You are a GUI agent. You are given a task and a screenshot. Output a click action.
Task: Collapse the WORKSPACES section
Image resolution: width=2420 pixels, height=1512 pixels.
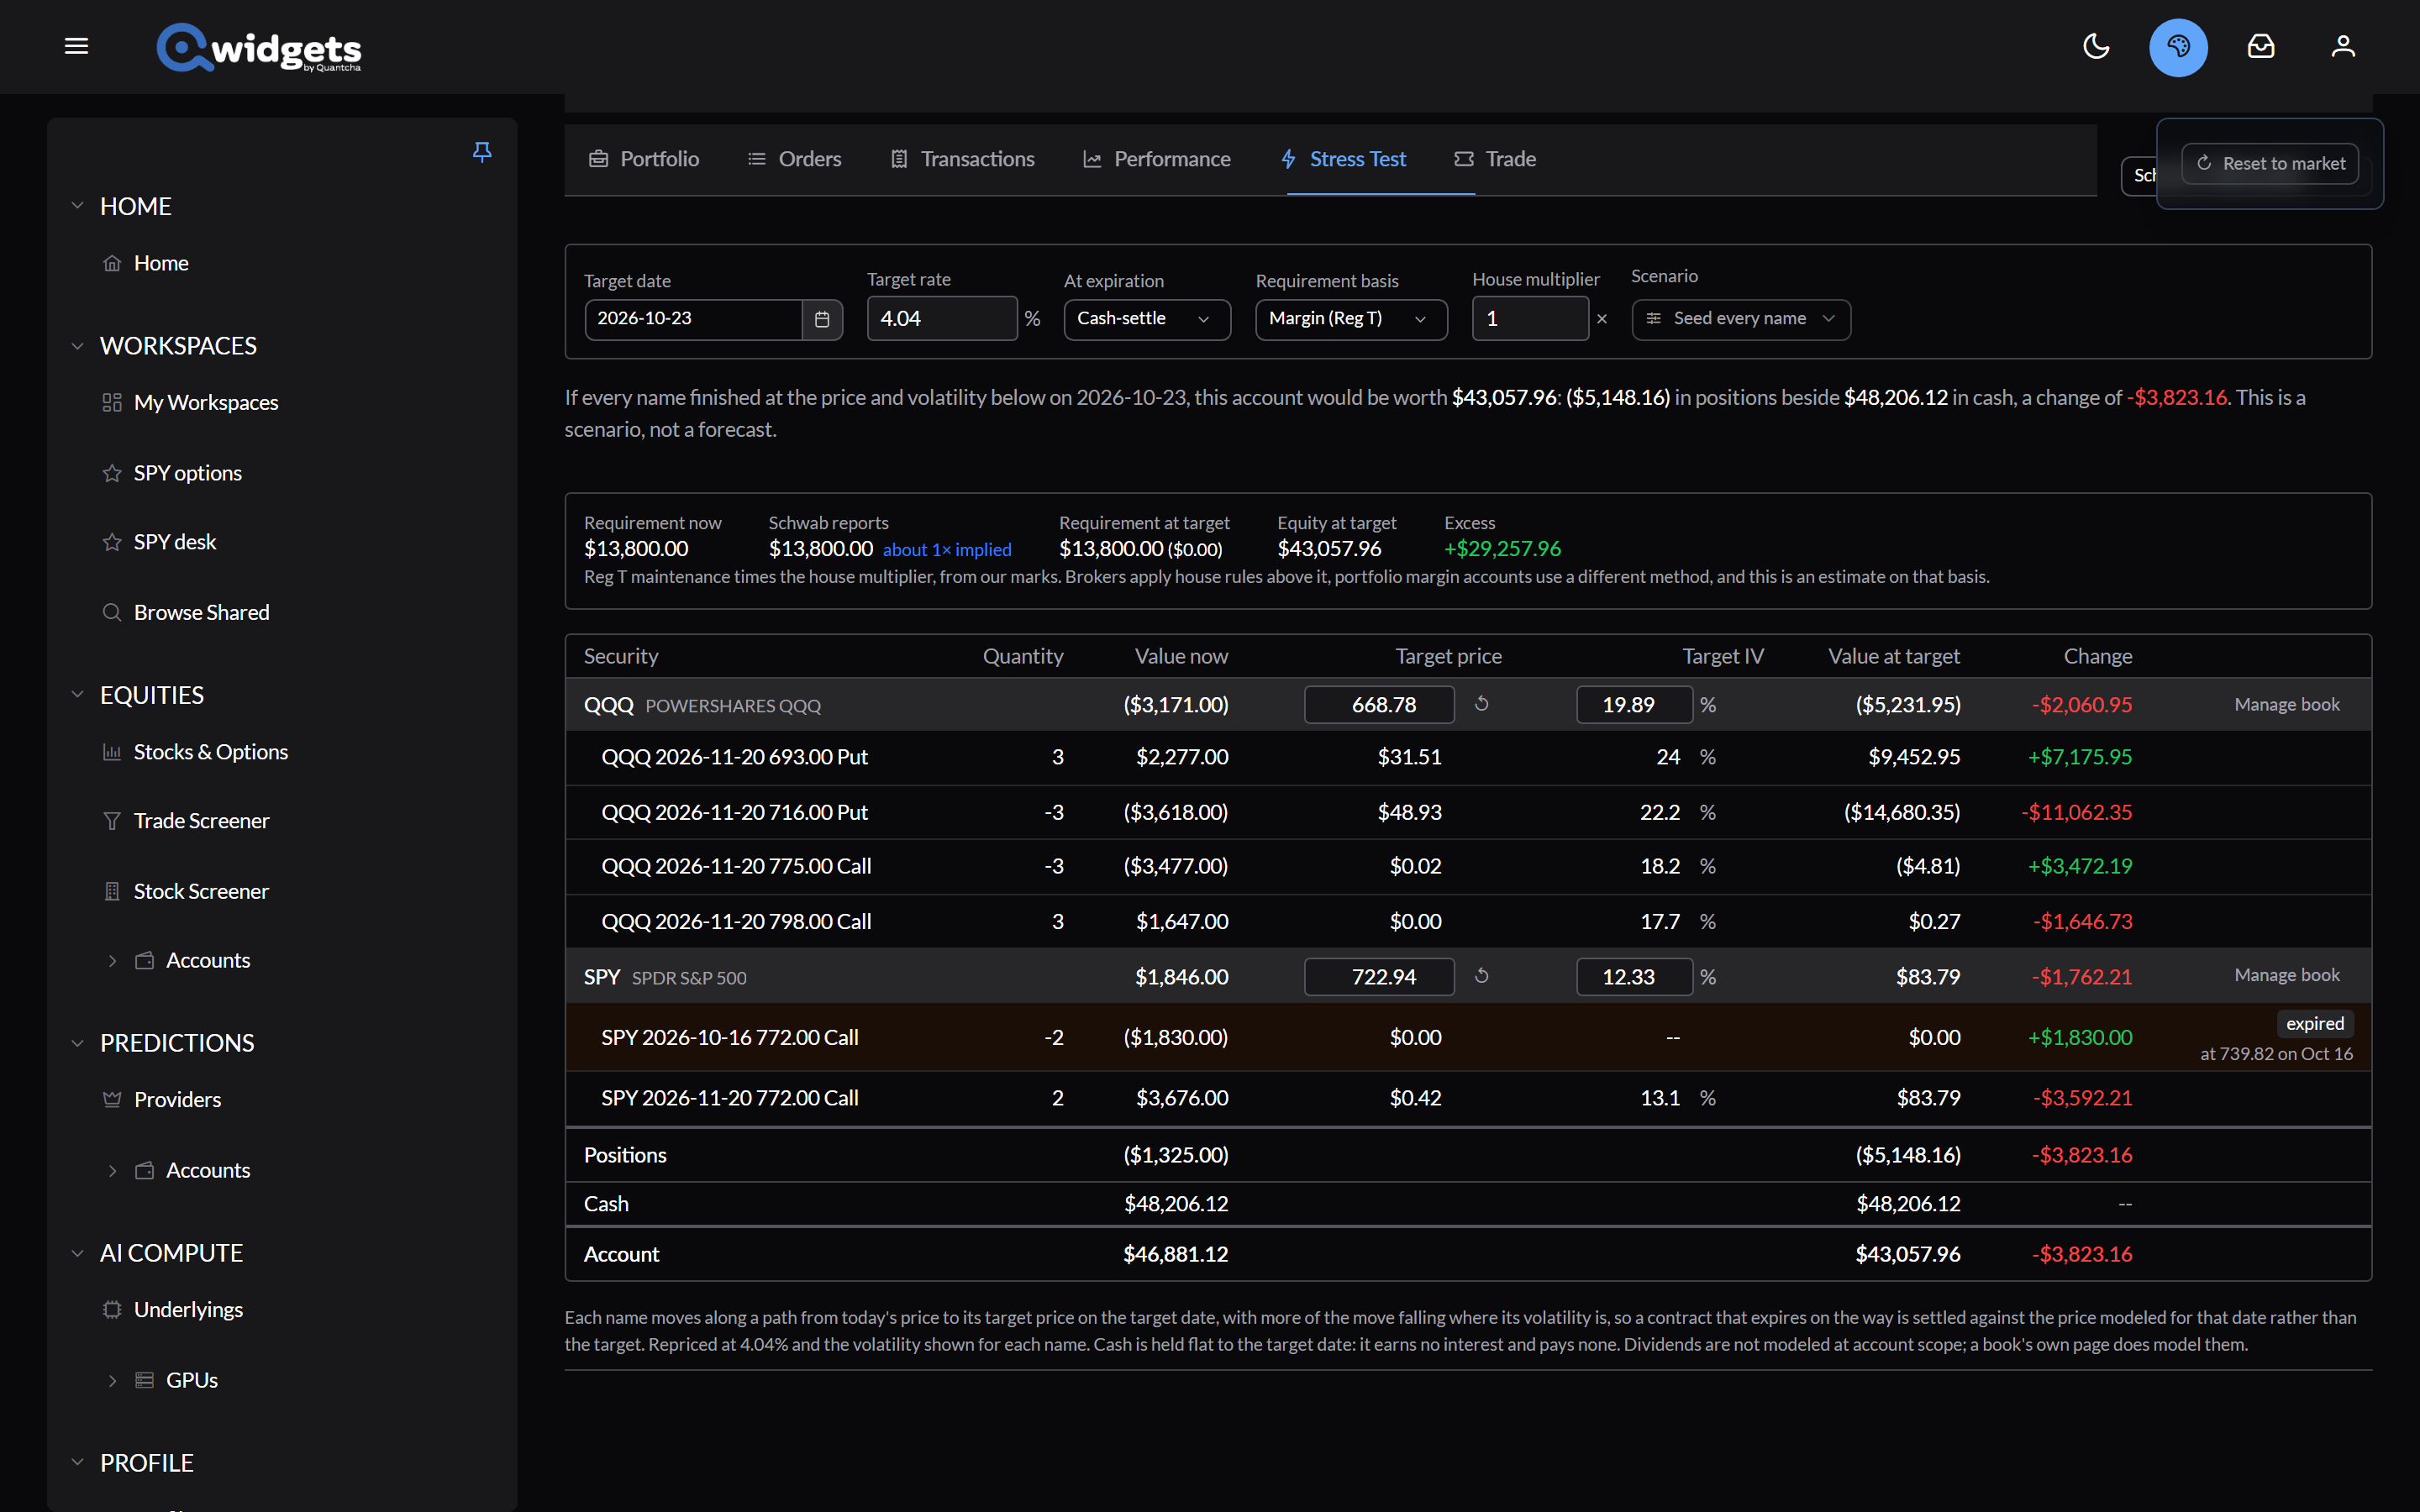pyautogui.click(x=77, y=346)
